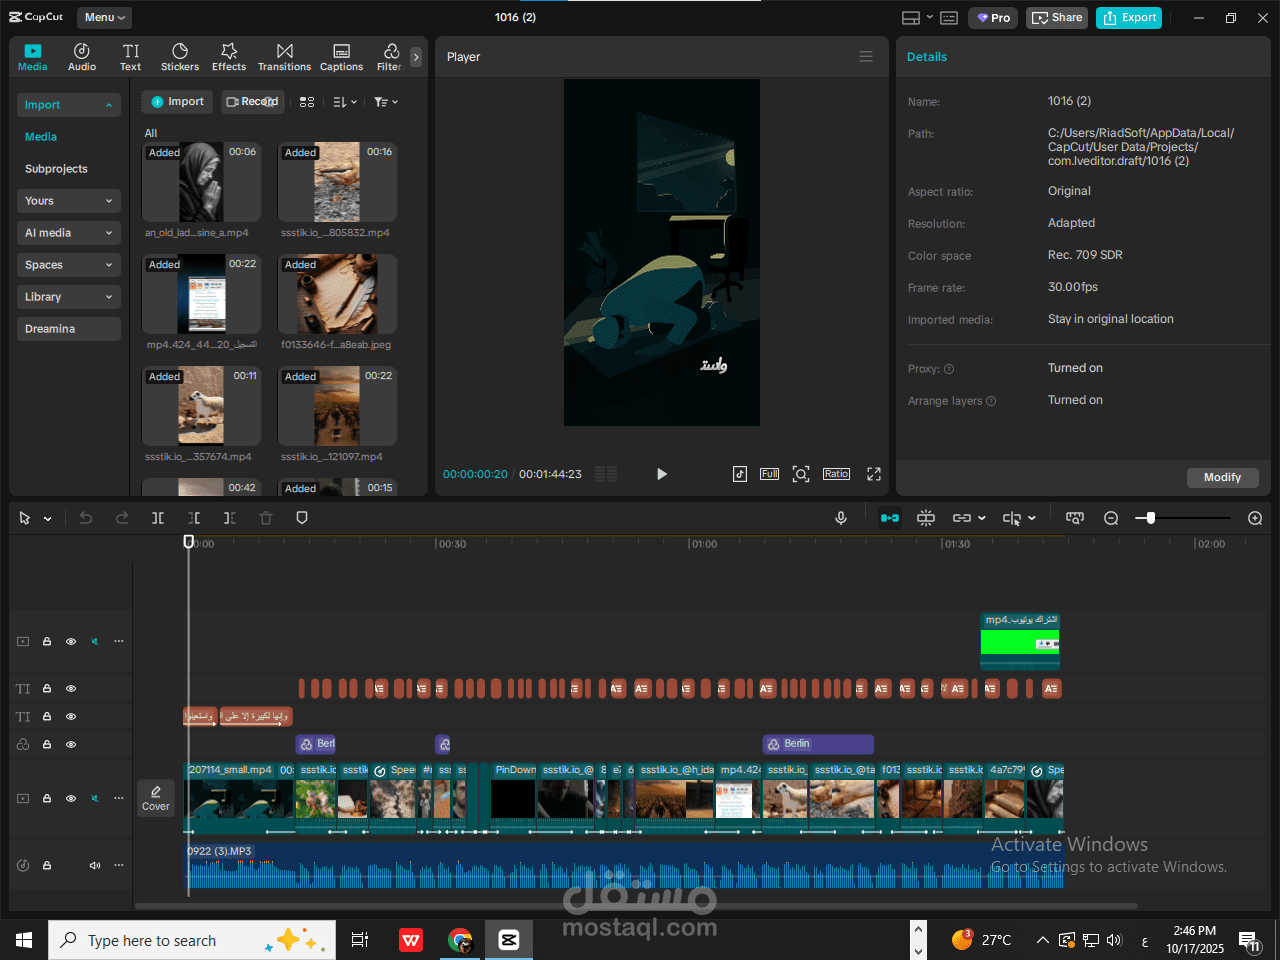
Task: Open more options for the main video track
Action: [119, 798]
